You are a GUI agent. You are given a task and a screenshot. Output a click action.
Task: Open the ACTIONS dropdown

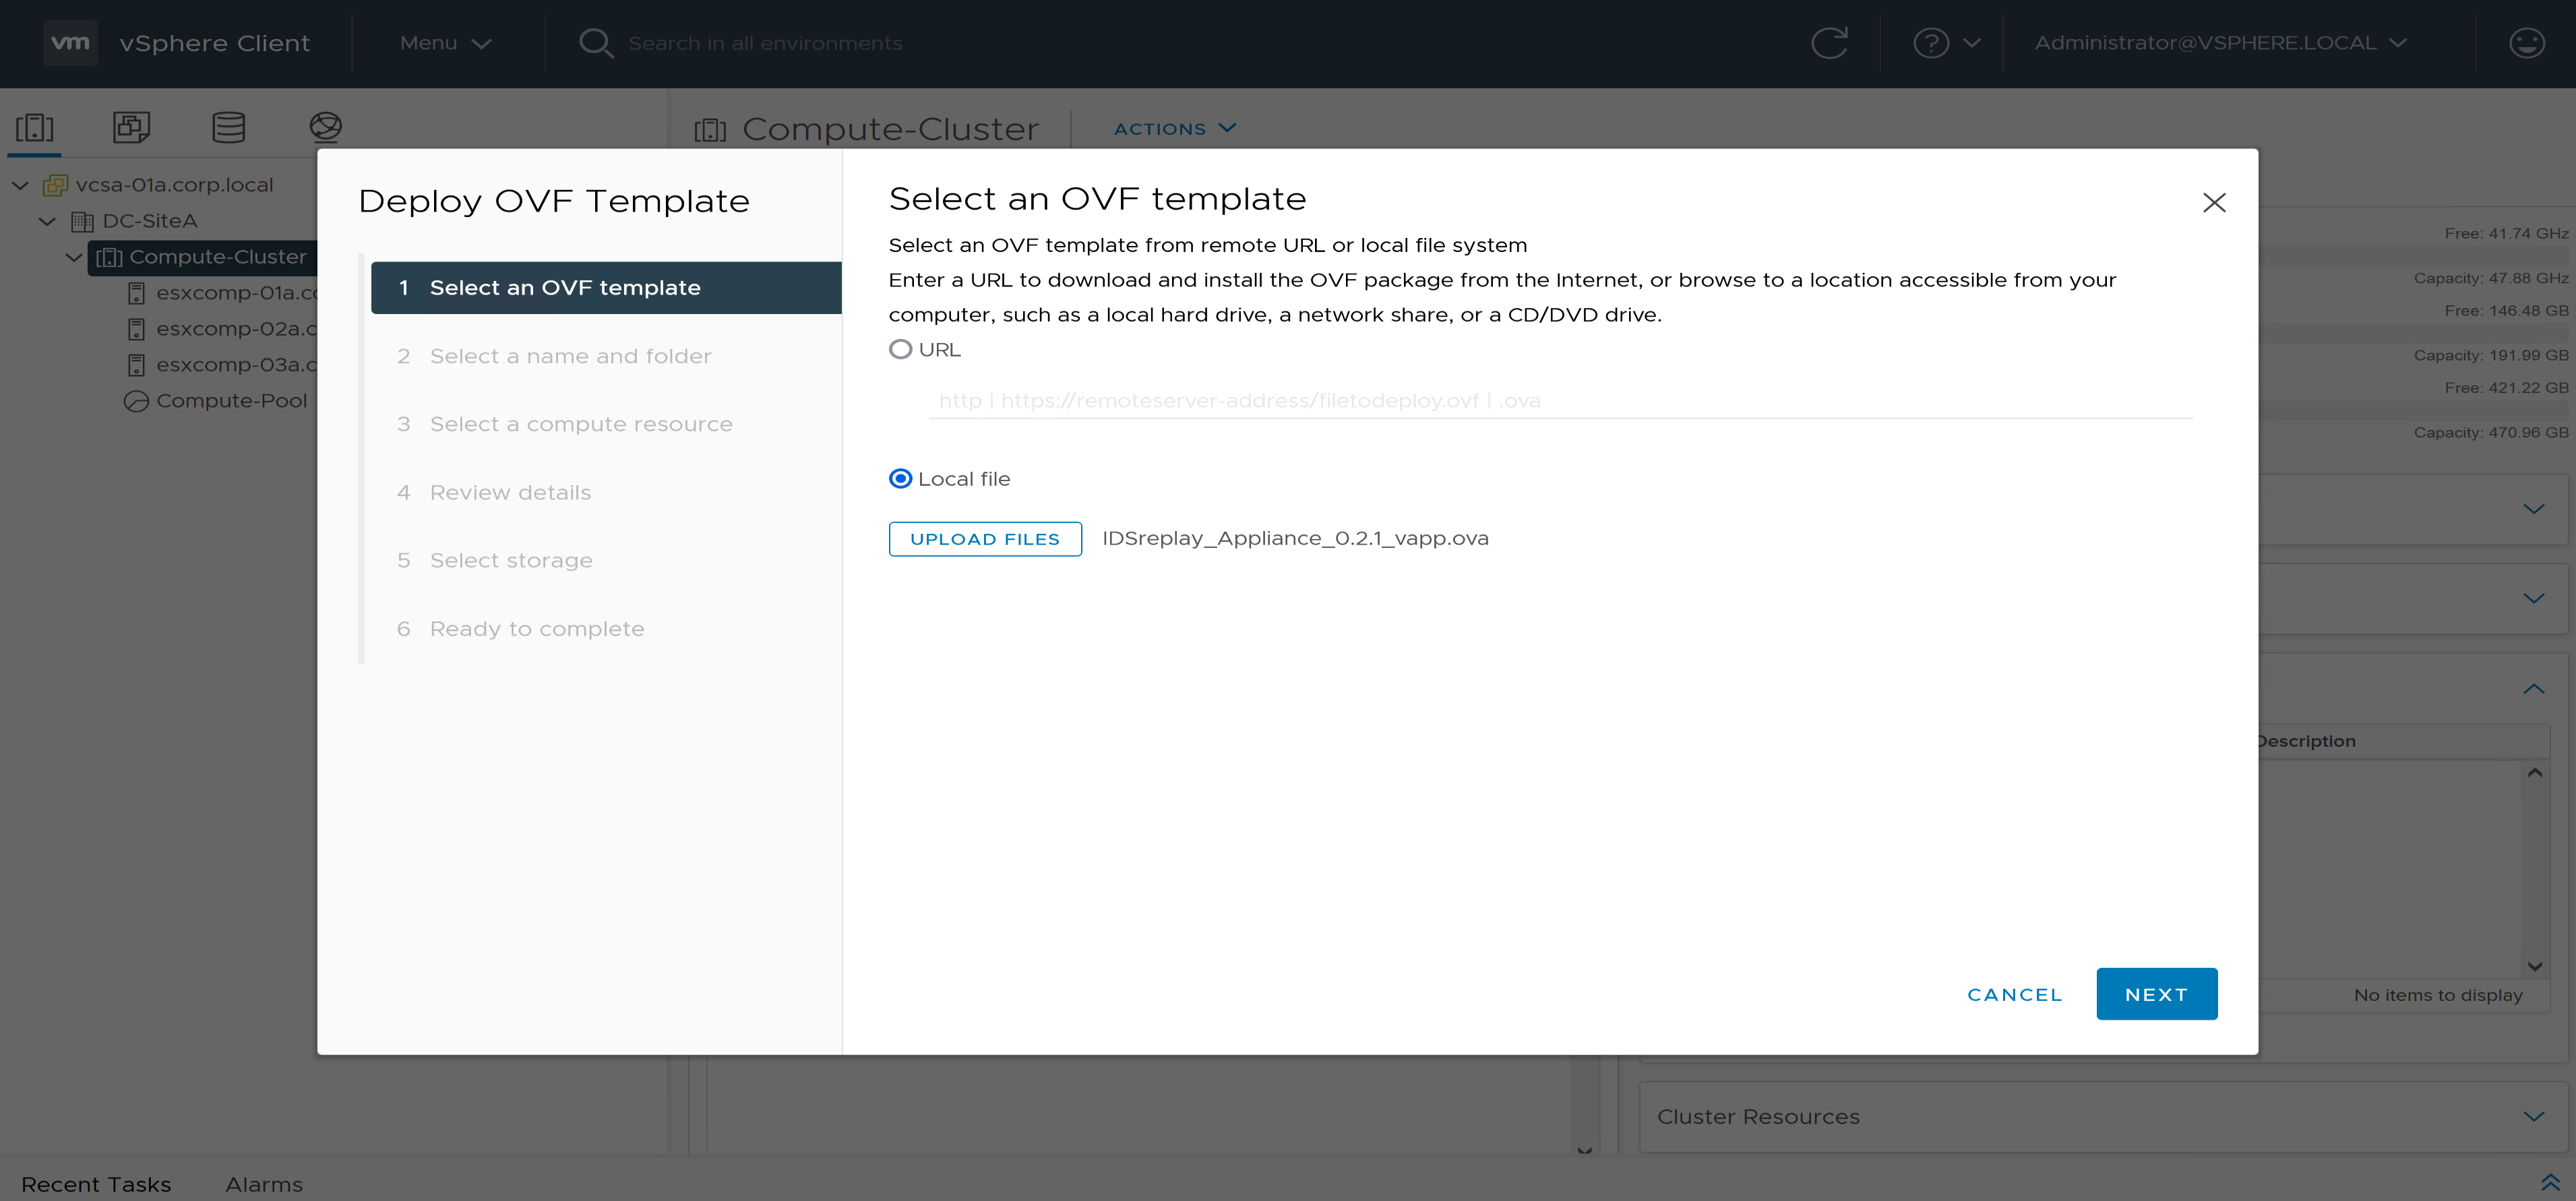1175,129
